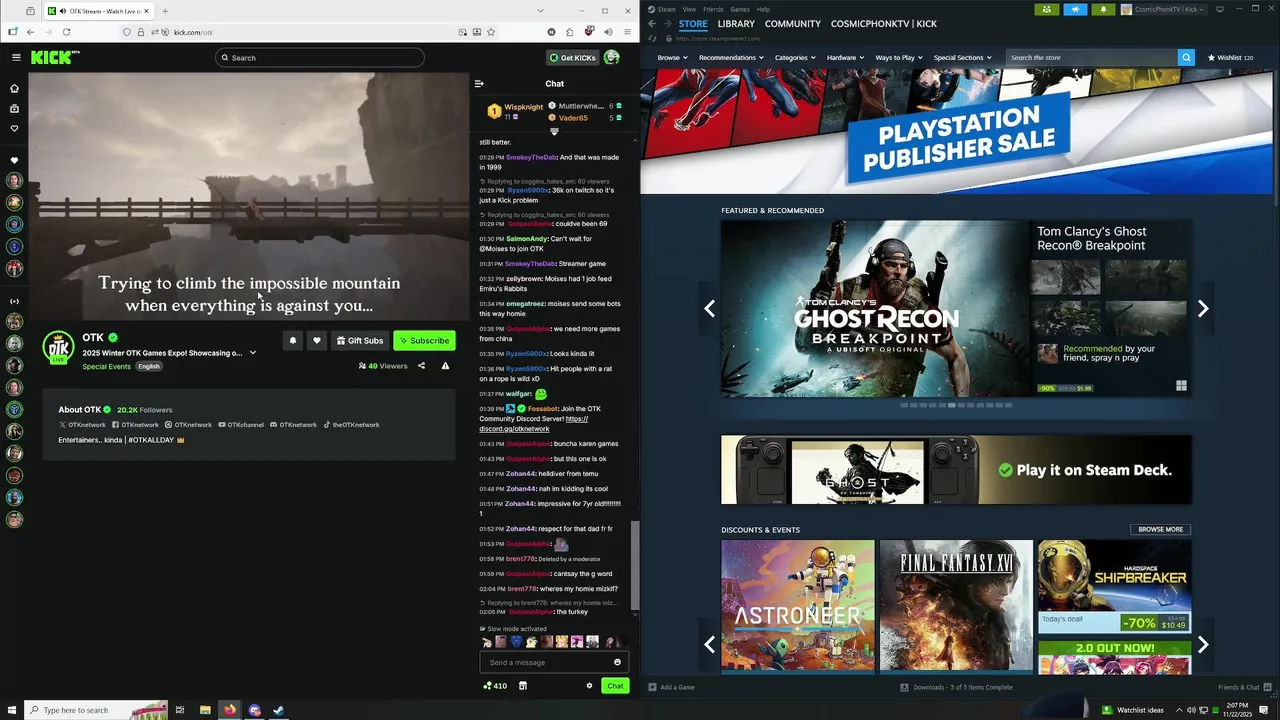
Task: View the 410 channel points balance
Action: click(x=495, y=686)
